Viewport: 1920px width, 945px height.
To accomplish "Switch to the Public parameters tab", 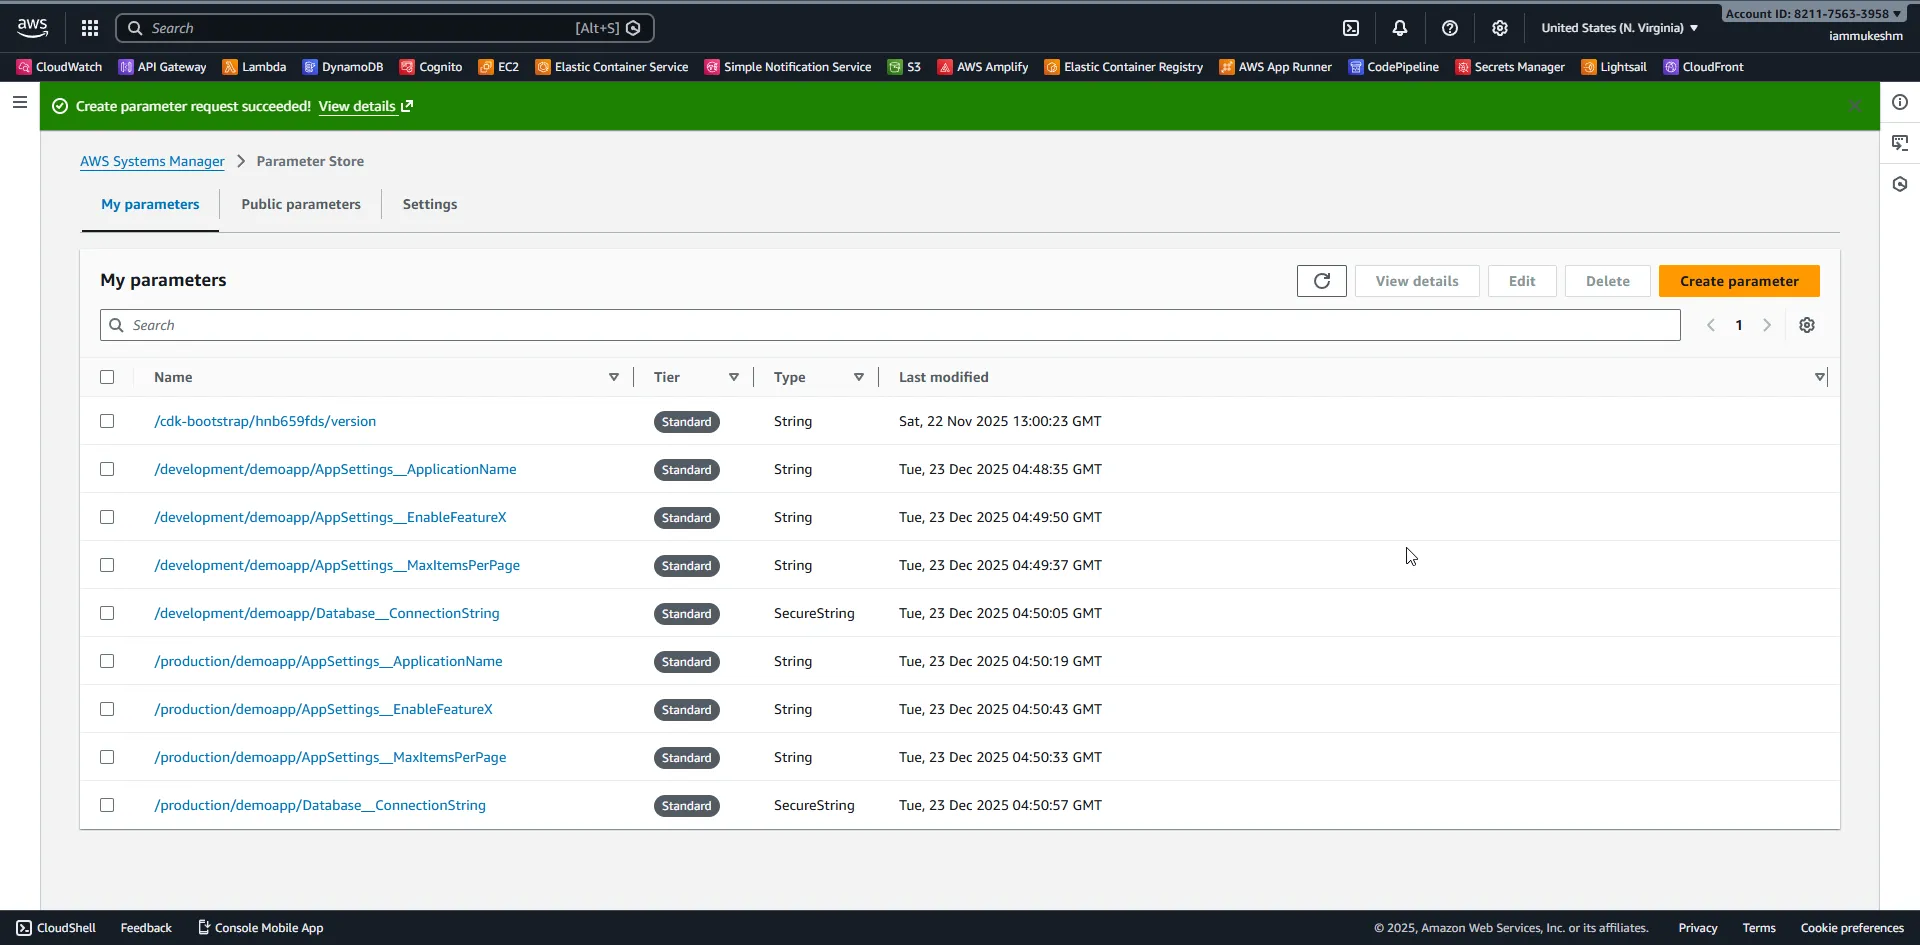I will 301,204.
